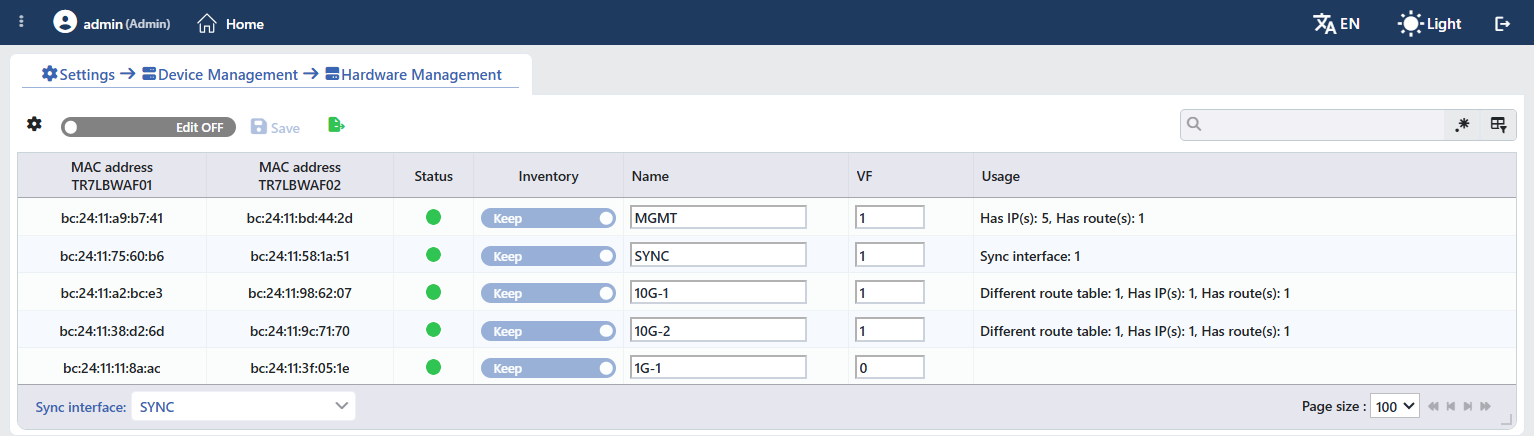Open Device Management breadcrumb link
Viewport: 1534px width, 436px height.
tap(220, 74)
